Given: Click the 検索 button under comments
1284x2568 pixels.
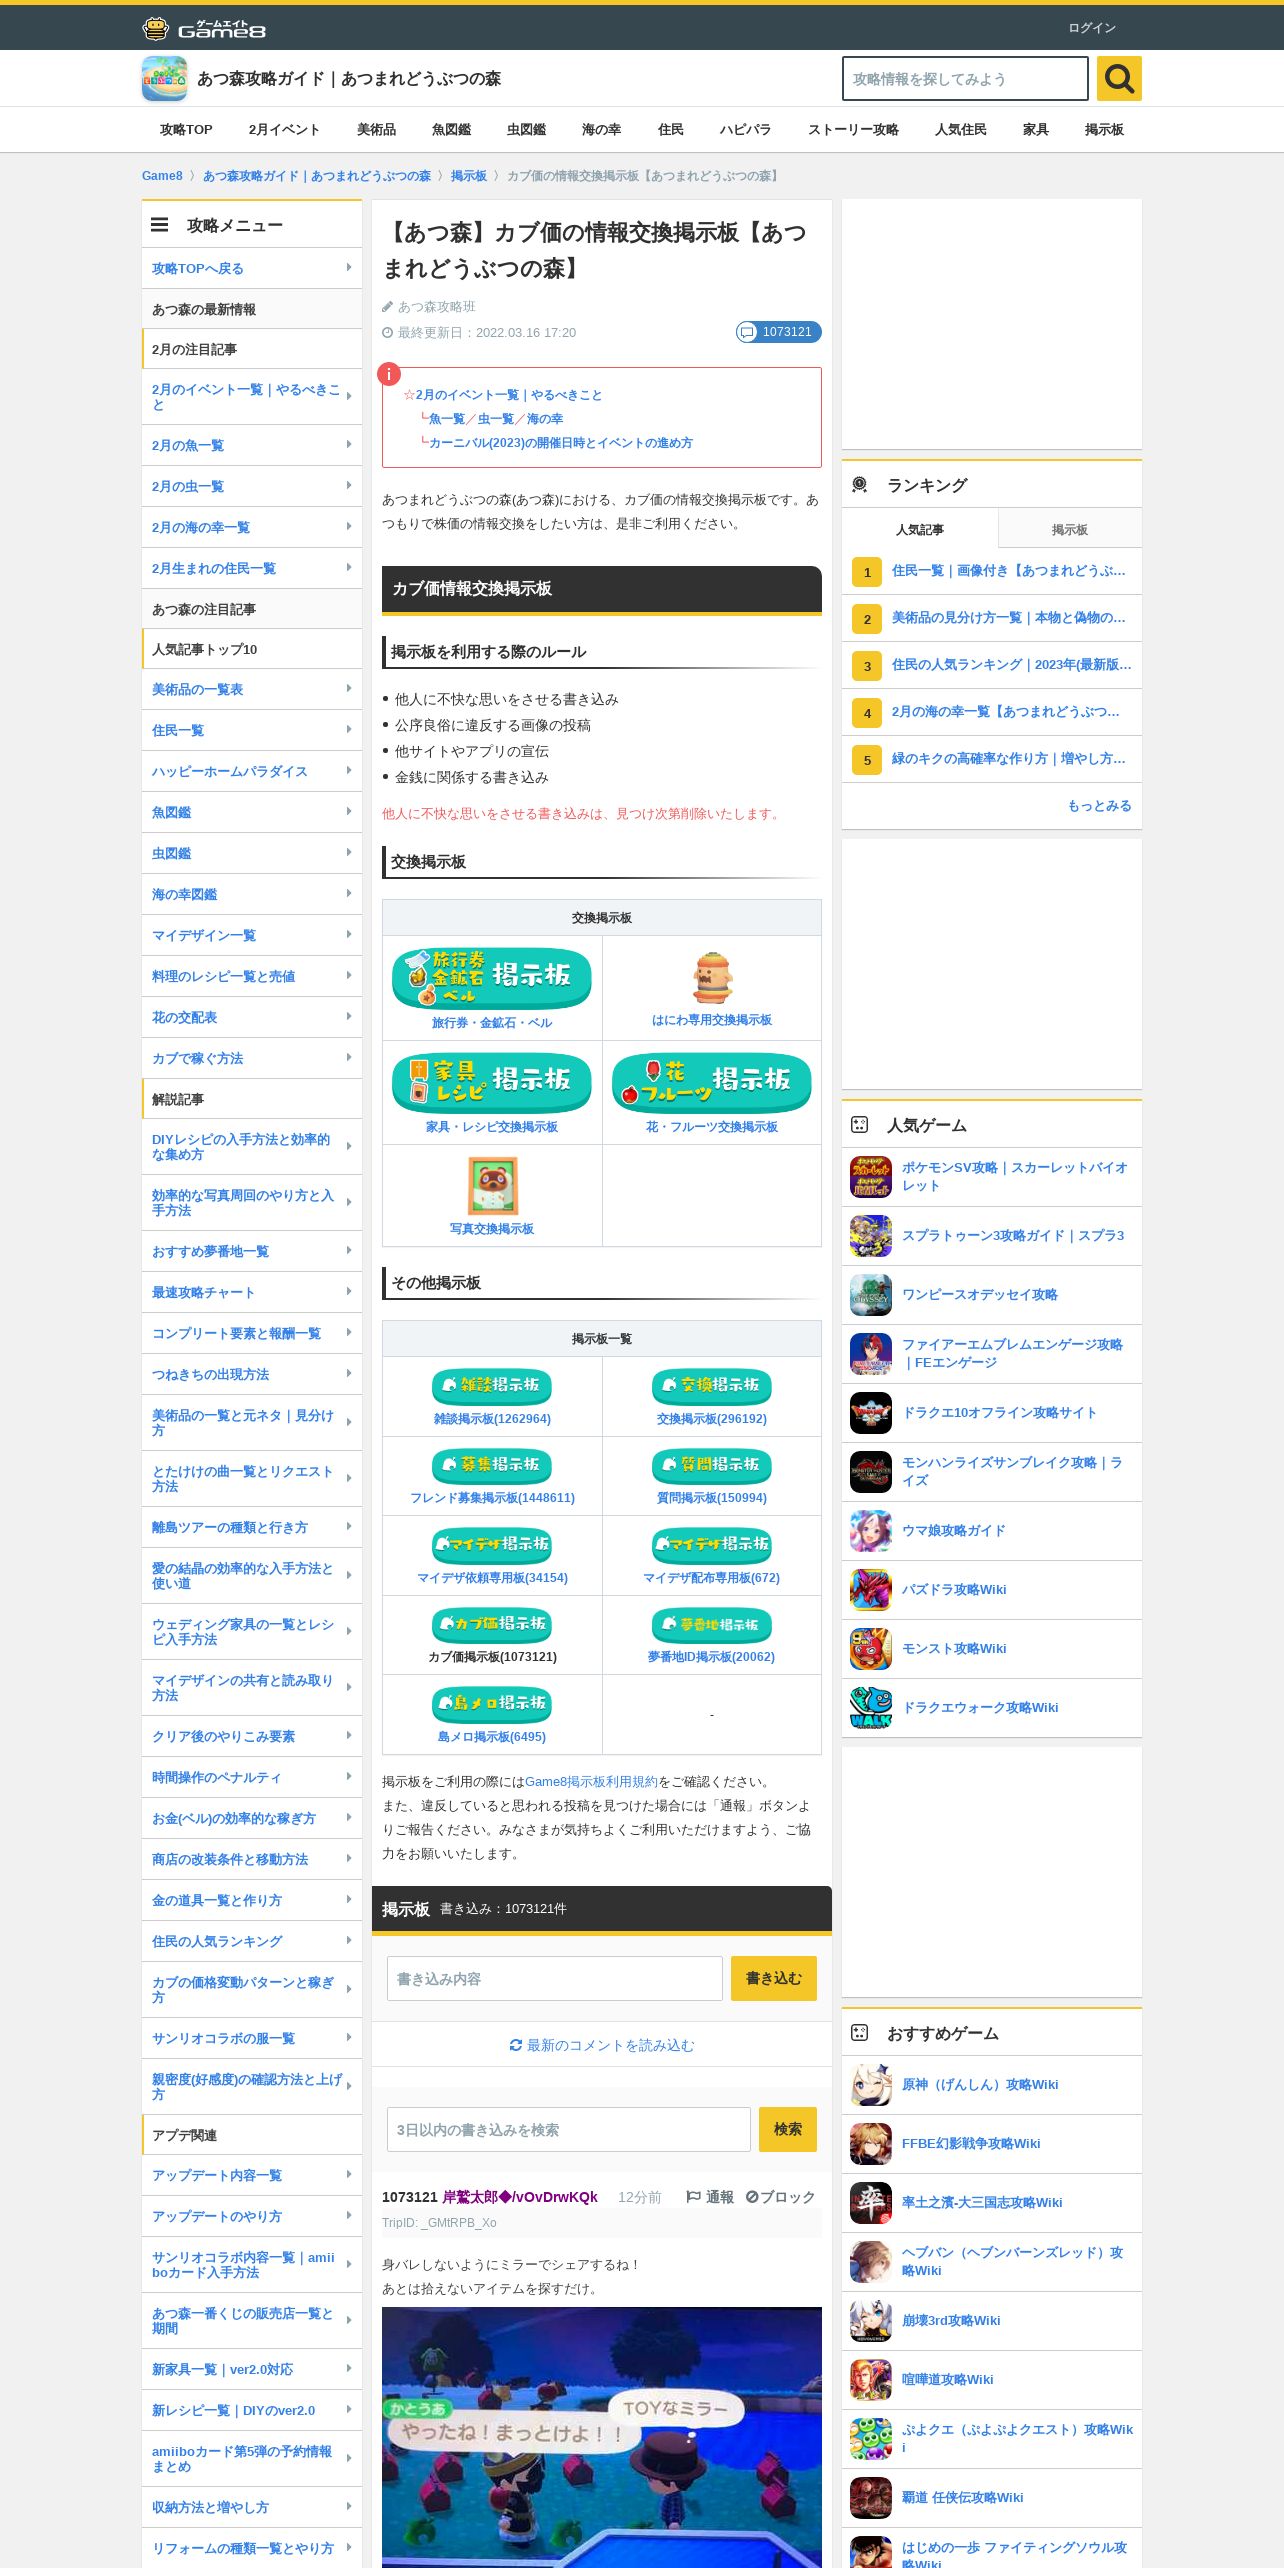Looking at the screenshot, I should (788, 2130).
